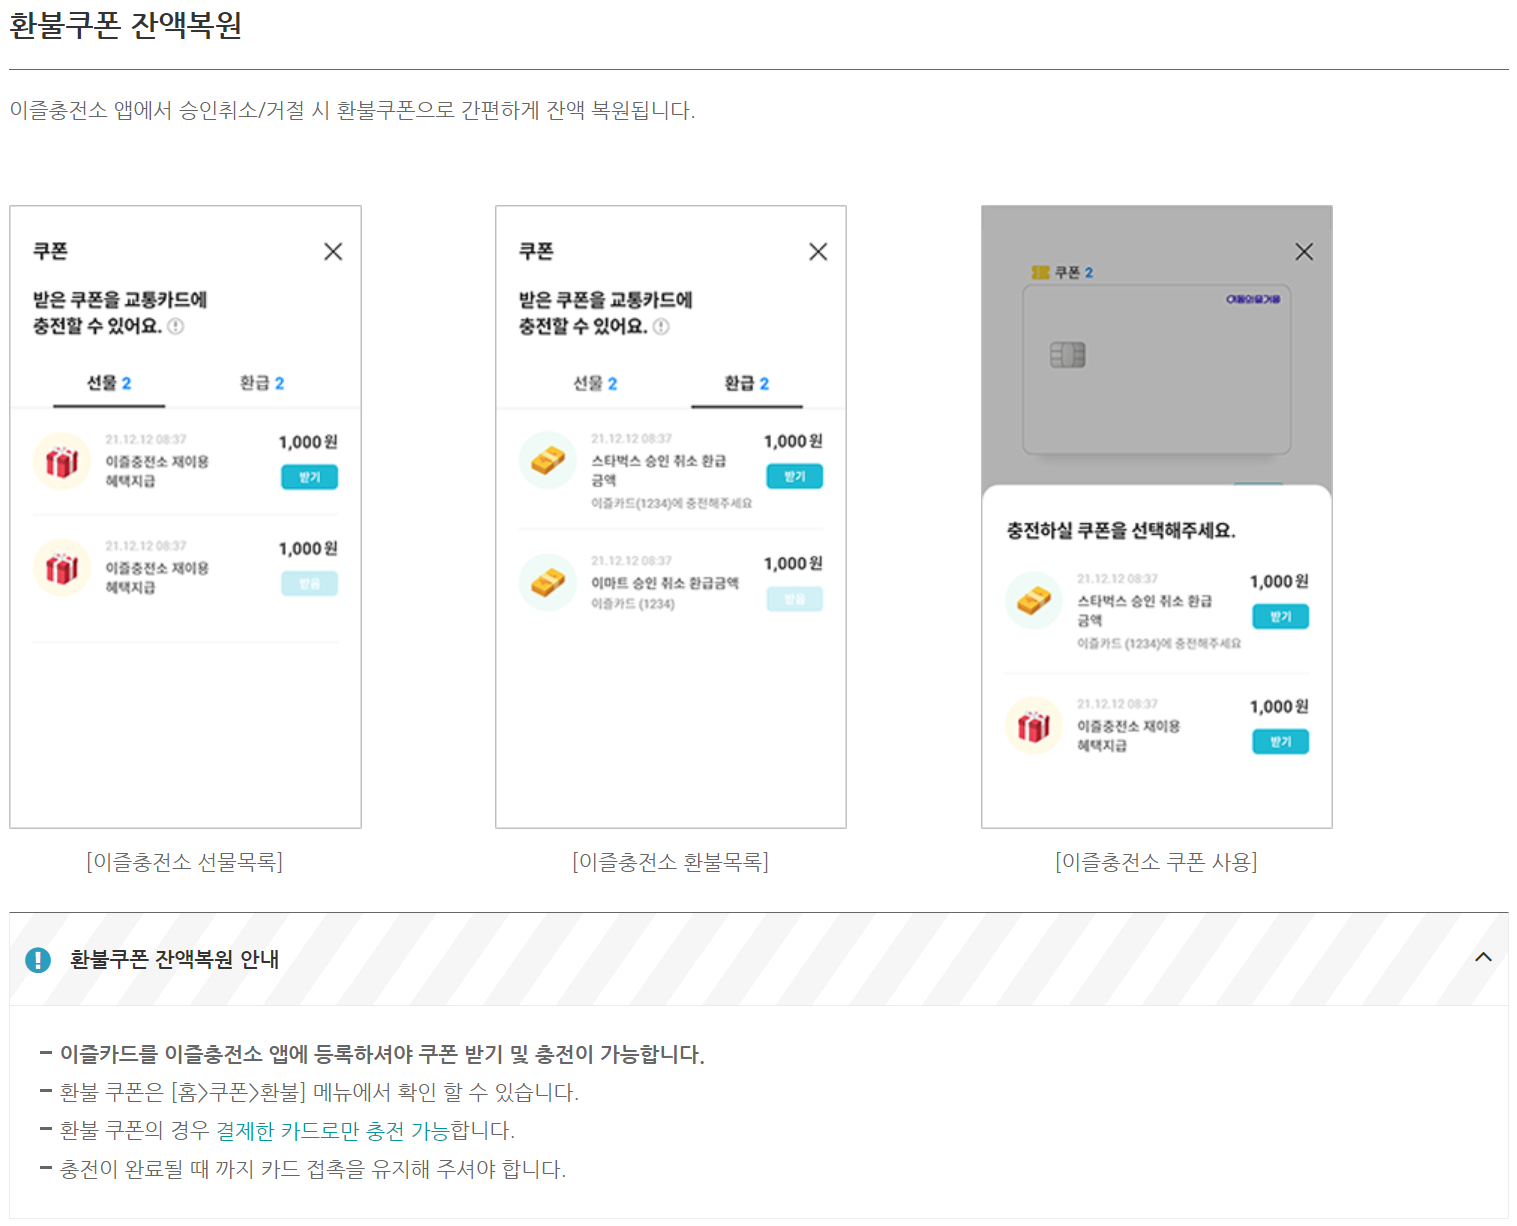The height and width of the screenshot is (1226, 1517).
Task: Click the intro sentence starting 이즐충전소 앱에서 승인취소/거절
Action: tap(352, 110)
